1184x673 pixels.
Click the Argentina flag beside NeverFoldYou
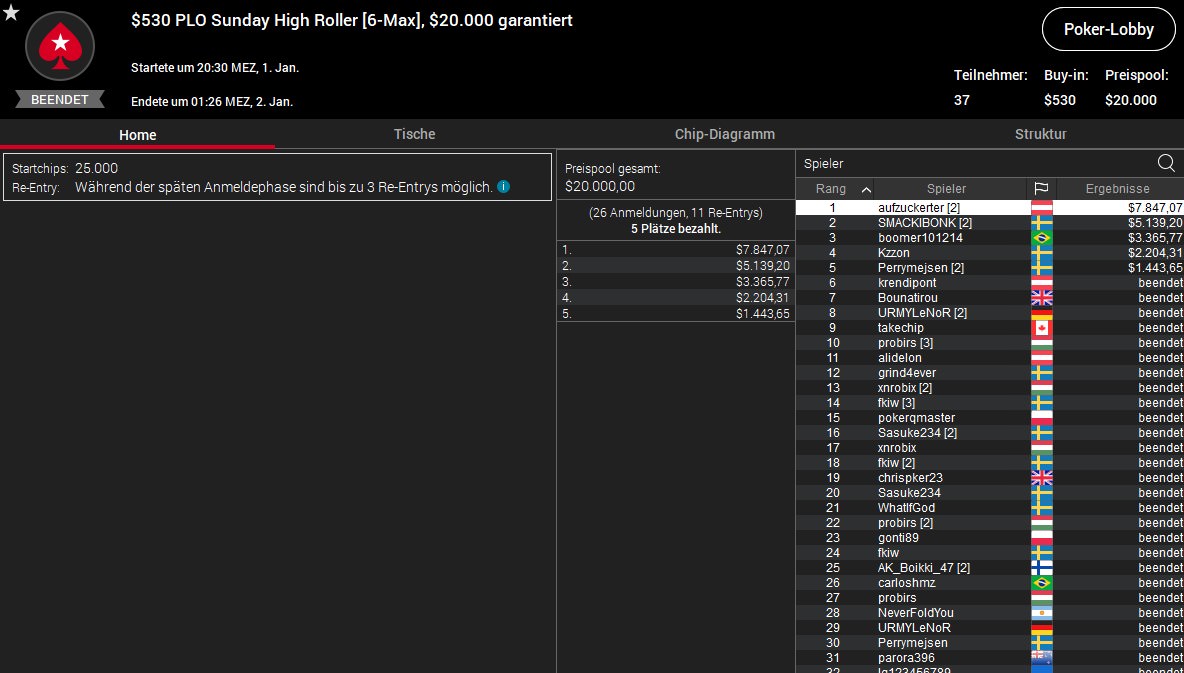[1041, 613]
